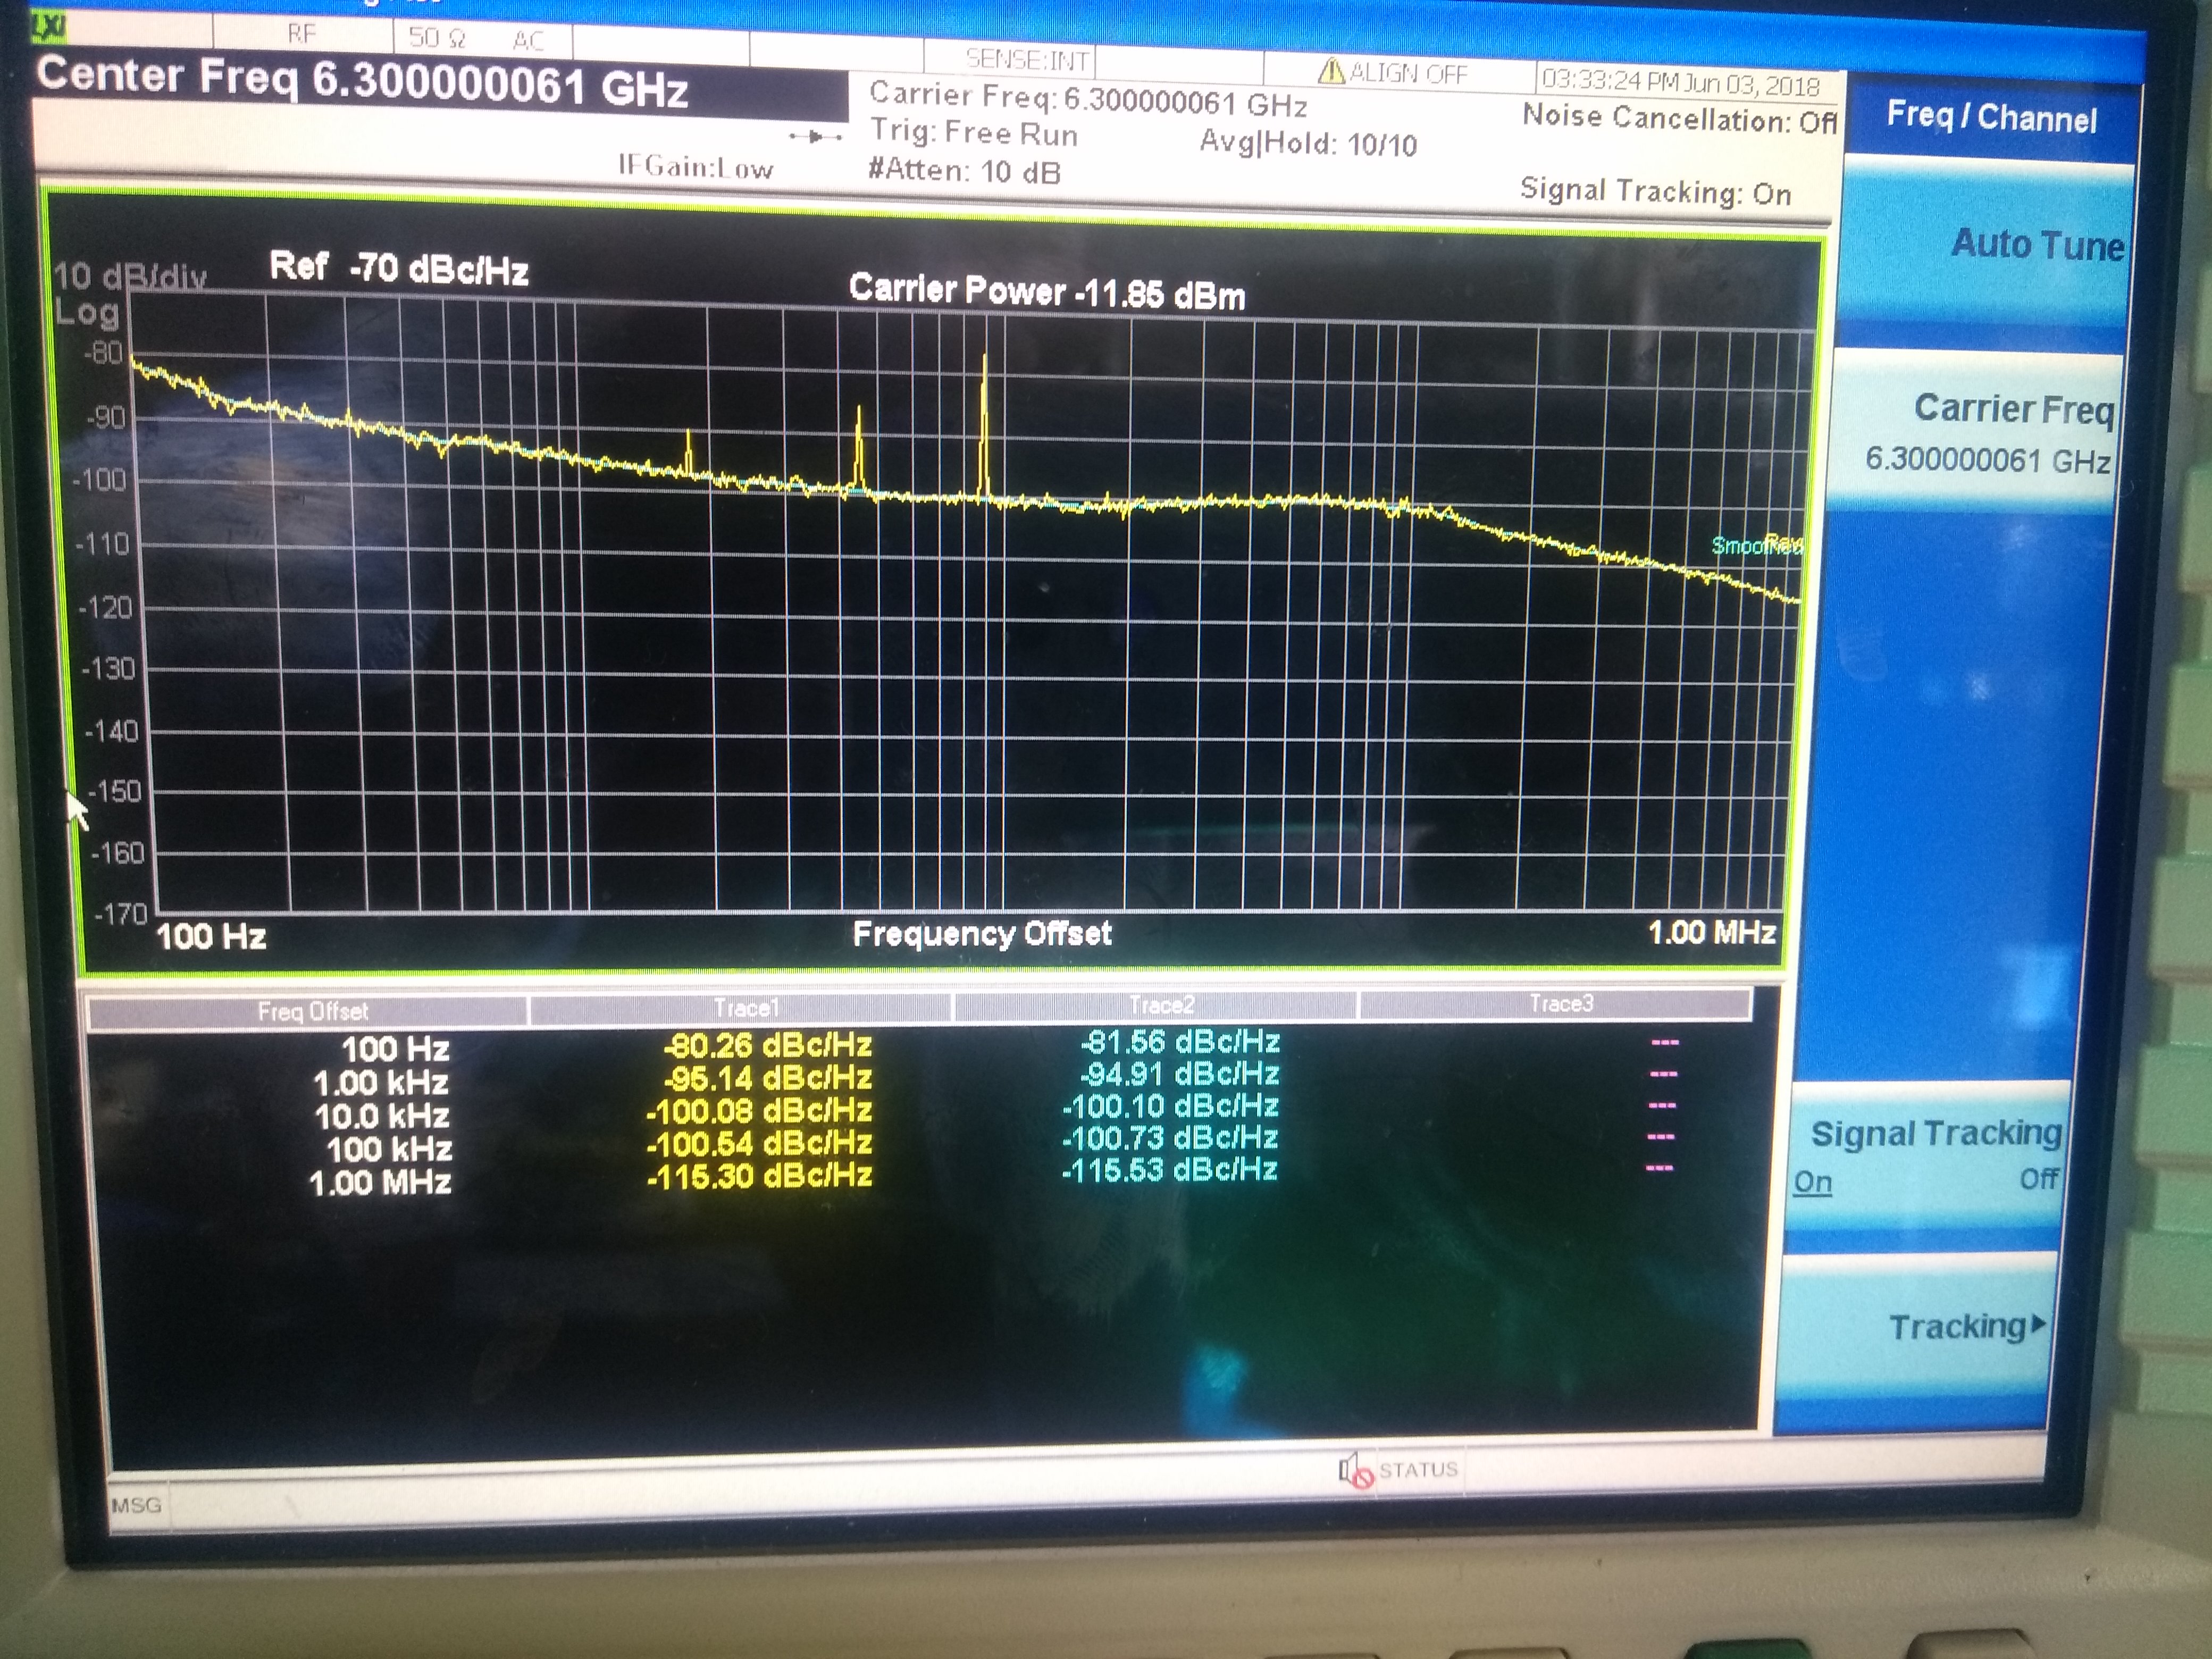This screenshot has width=2212, height=1659.
Task: Click the -100.54 dBc/Hz Trace1 value
Action: click(x=759, y=1142)
